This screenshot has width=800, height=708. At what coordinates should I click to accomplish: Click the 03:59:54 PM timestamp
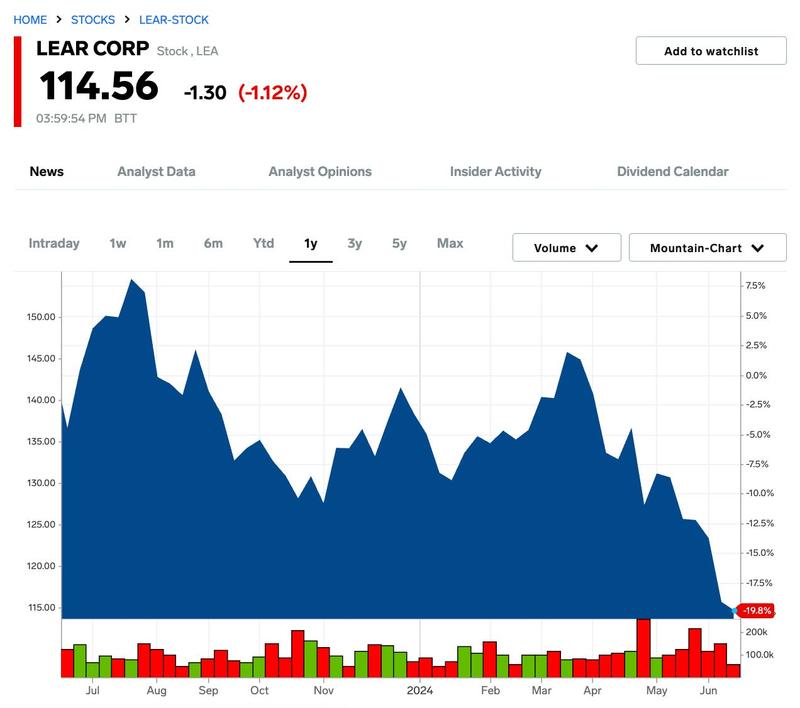[71, 118]
